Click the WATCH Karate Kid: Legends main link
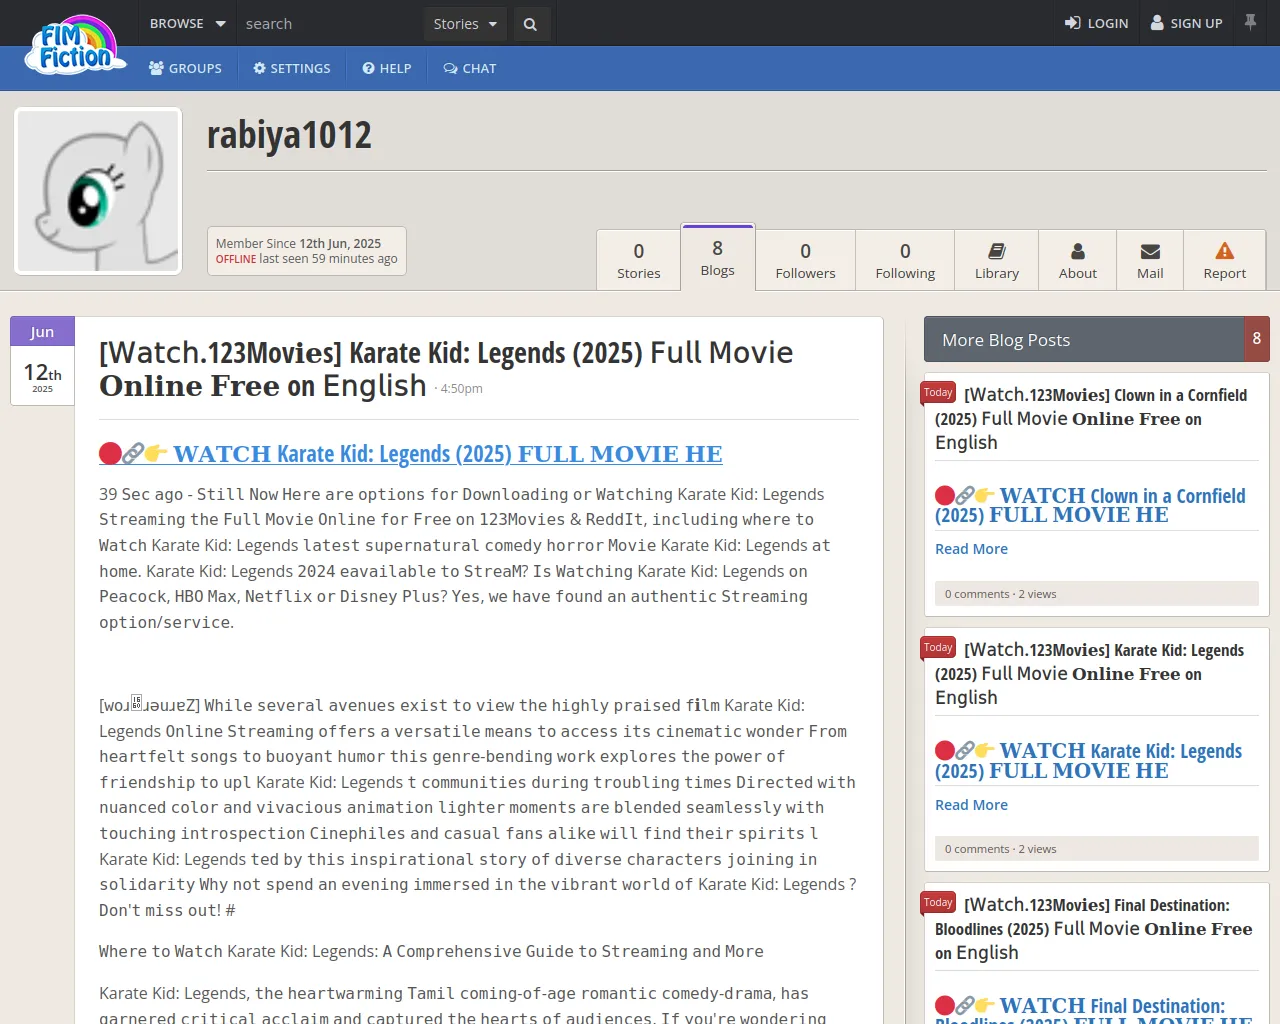 (x=411, y=454)
